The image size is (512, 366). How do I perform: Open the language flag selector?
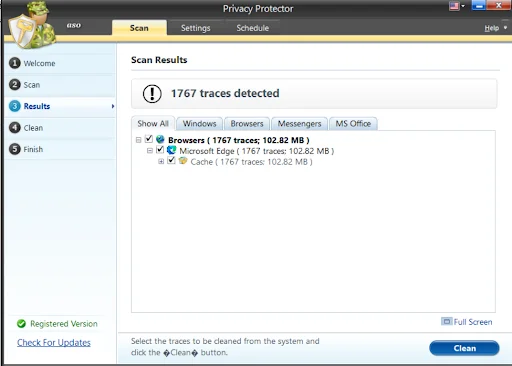[457, 6]
